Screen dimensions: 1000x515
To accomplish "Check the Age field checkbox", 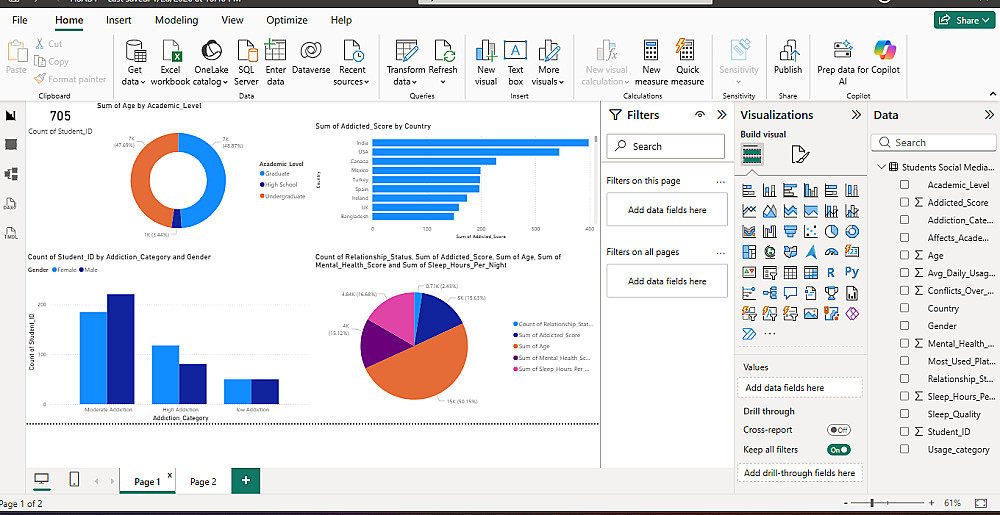I will click(904, 255).
